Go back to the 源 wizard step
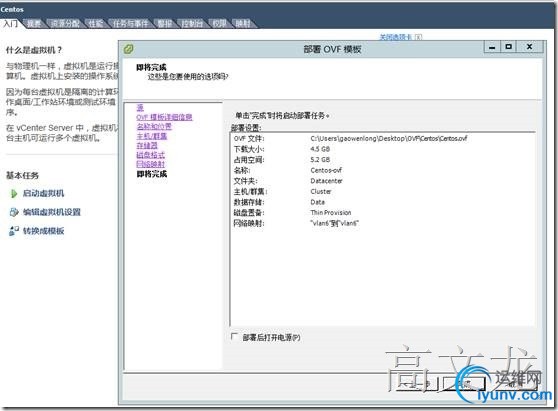 click(140, 107)
